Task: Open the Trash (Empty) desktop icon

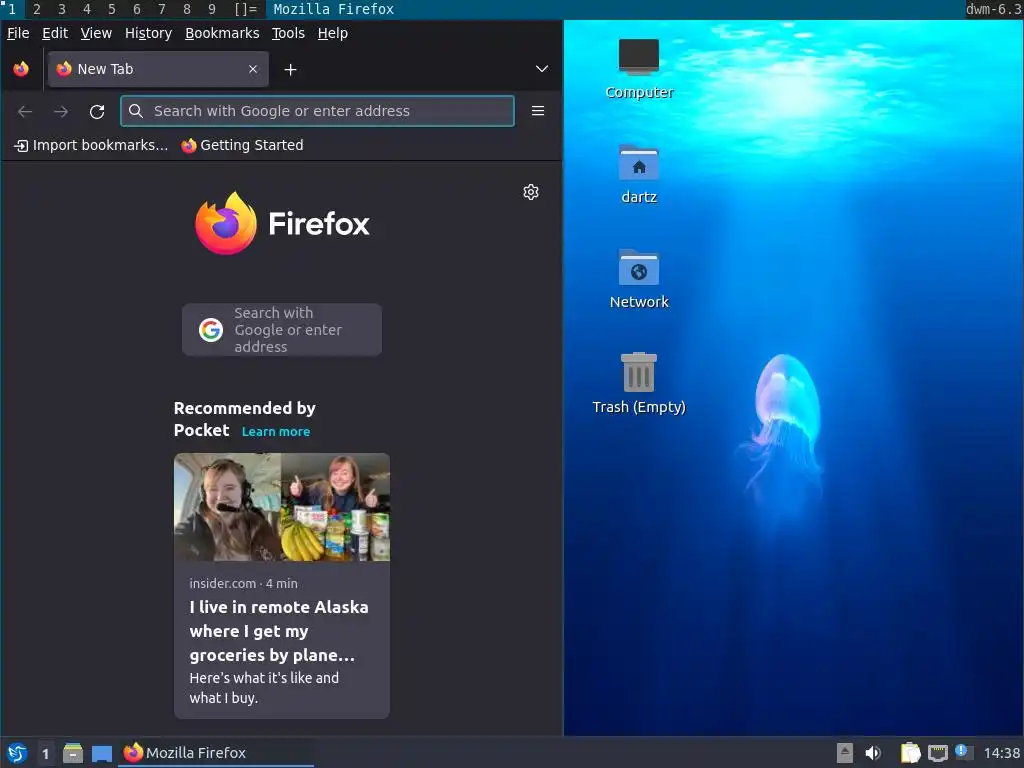Action: (x=639, y=384)
